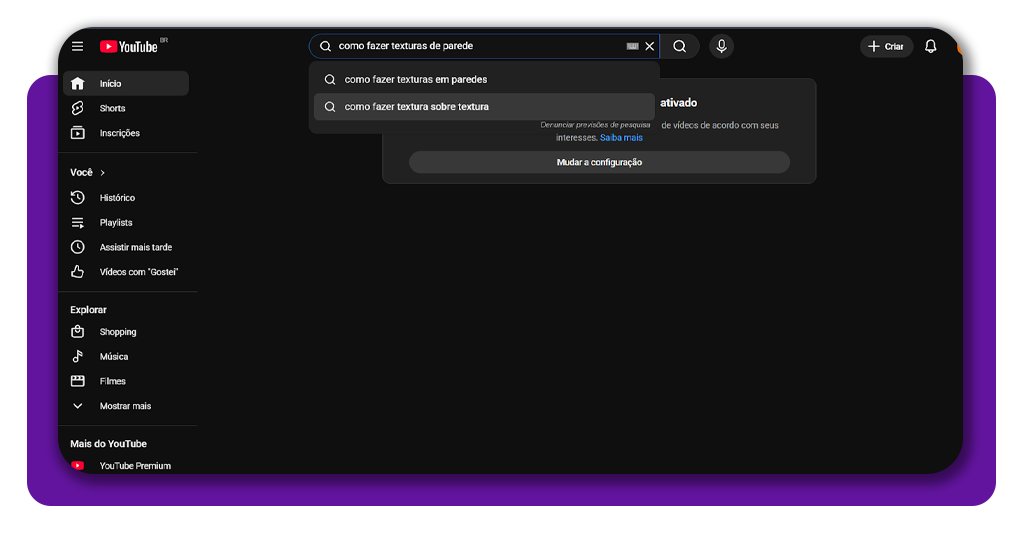Open Histórico in the sidebar
Screen dimensions: 1024x536
point(117,198)
